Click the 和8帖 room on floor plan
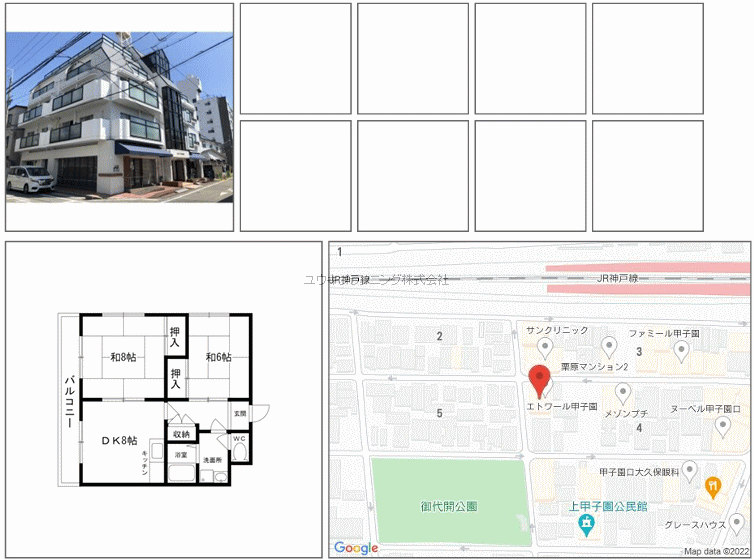754x560 pixels. pos(123,357)
